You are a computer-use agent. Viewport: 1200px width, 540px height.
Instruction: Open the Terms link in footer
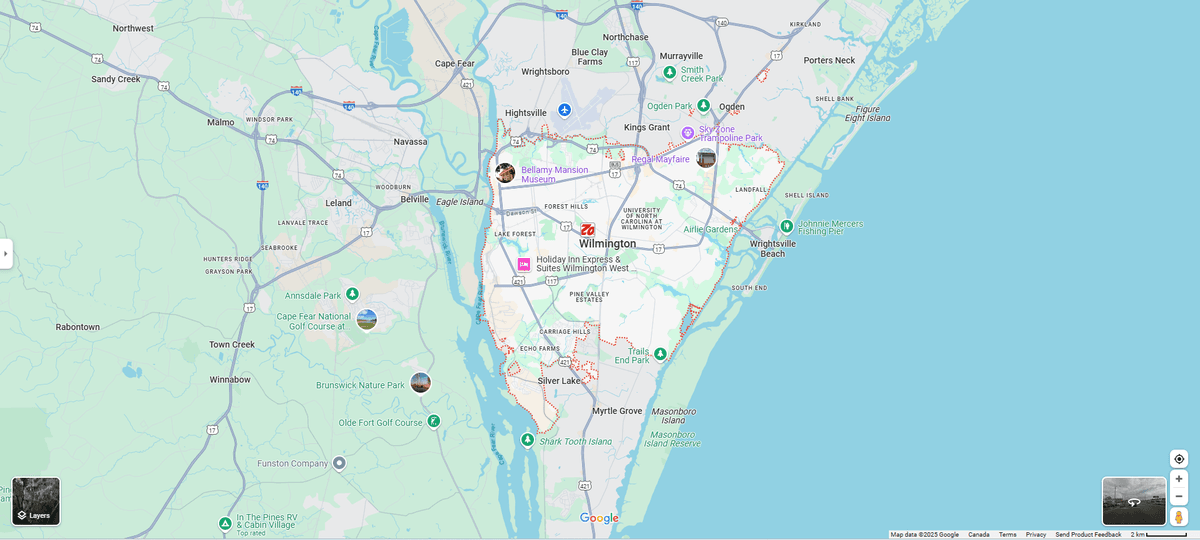pyautogui.click(x=1007, y=535)
